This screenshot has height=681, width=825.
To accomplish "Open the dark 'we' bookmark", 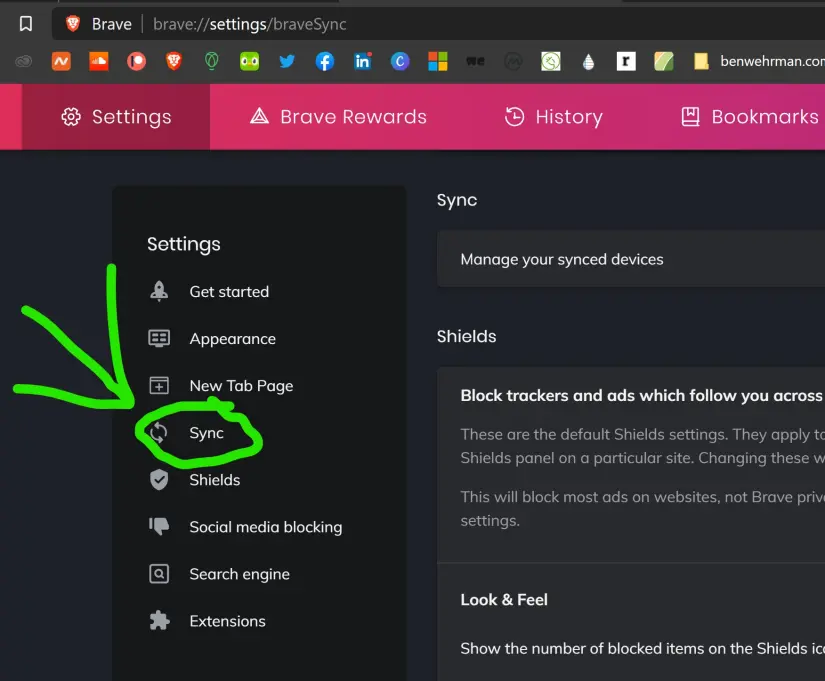I will pyautogui.click(x=475, y=62).
